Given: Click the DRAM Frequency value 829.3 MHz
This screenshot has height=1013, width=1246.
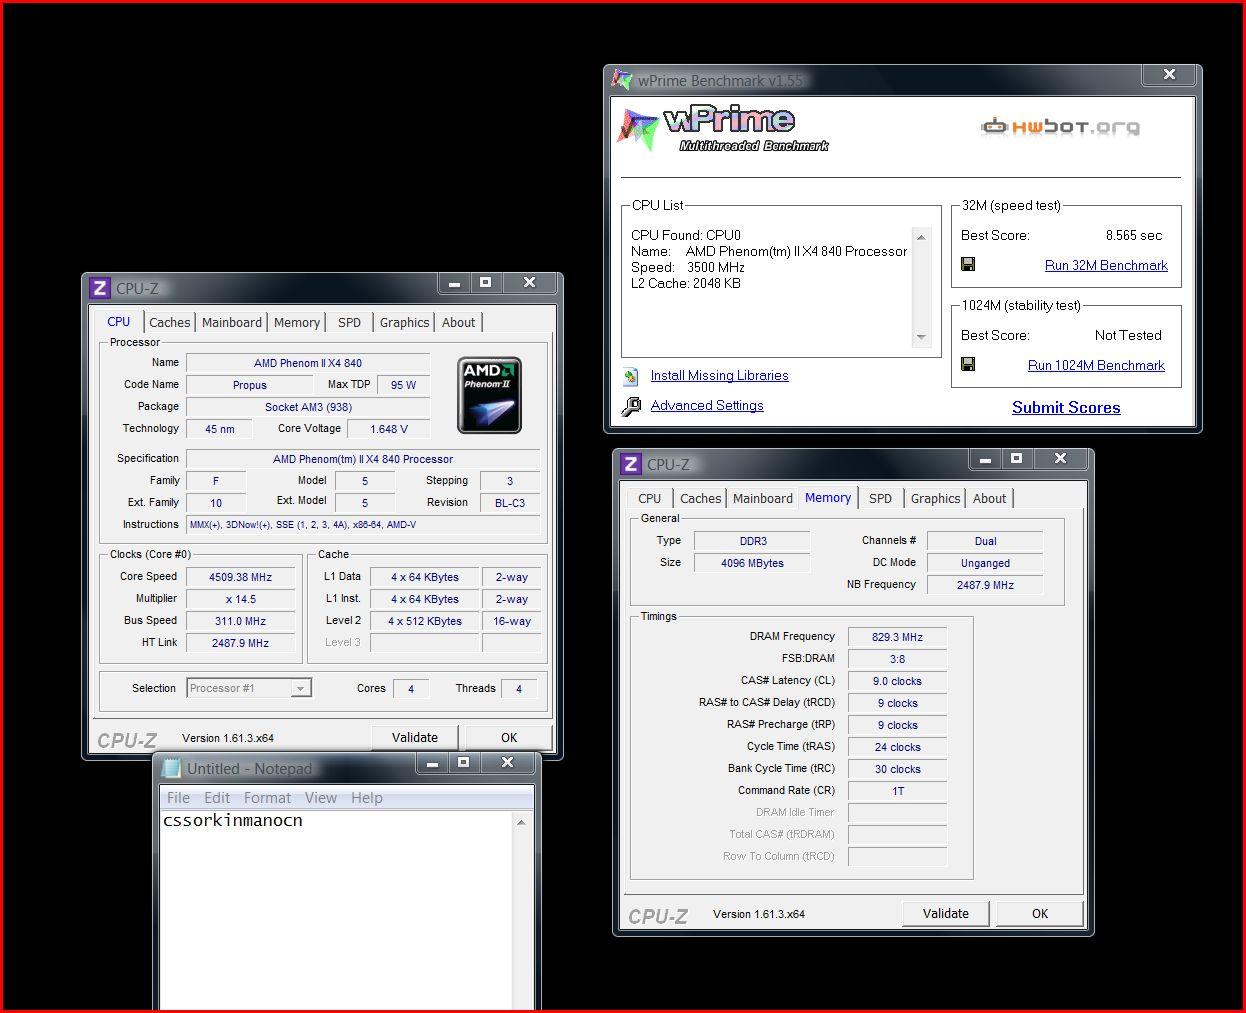Looking at the screenshot, I should 897,637.
